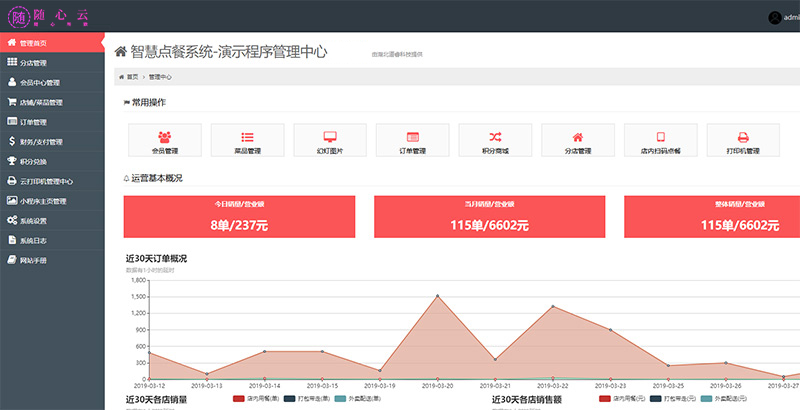Open 打印机管理 printer icon tile
The height and width of the screenshot is (410, 800).
click(x=743, y=137)
